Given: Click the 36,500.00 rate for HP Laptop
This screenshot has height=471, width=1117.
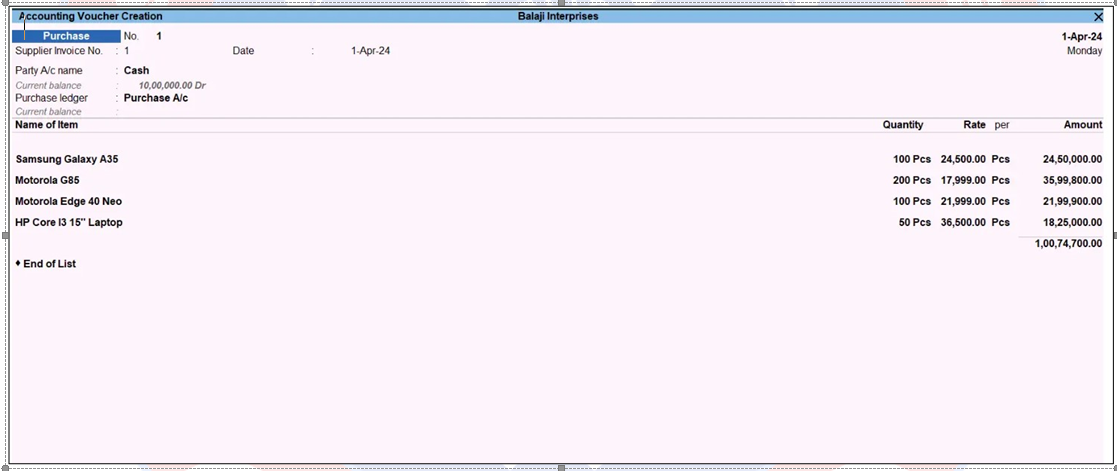Looking at the screenshot, I should tap(963, 222).
